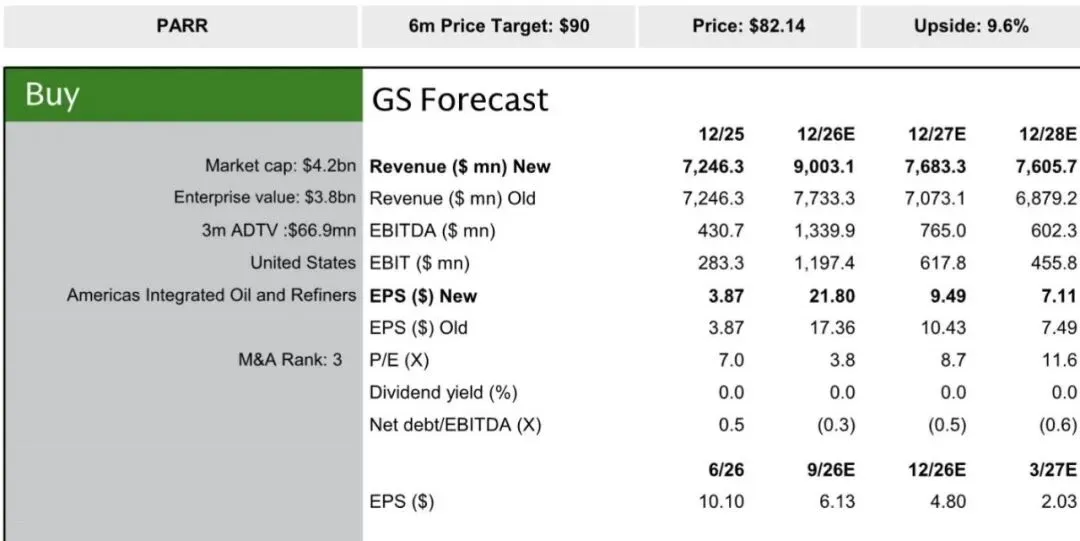Select the 6m Price Target: $90 cell

point(499,27)
